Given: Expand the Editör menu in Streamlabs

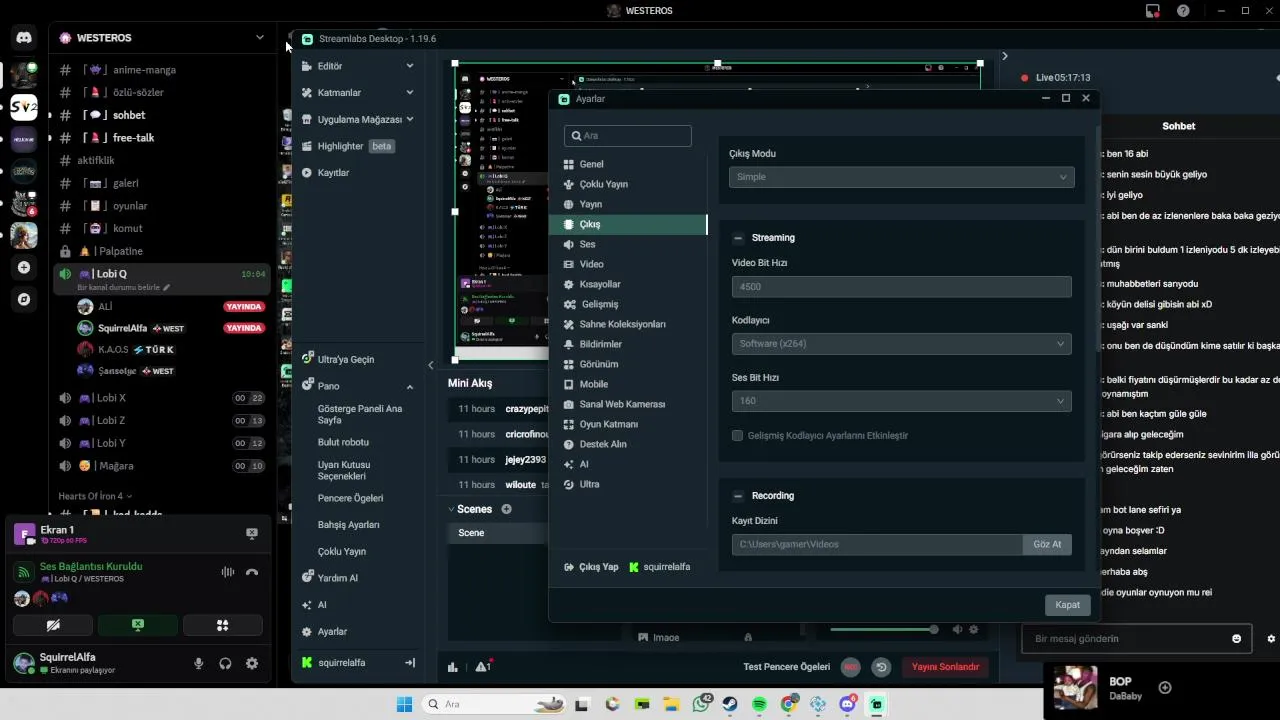Looking at the screenshot, I should [358, 66].
